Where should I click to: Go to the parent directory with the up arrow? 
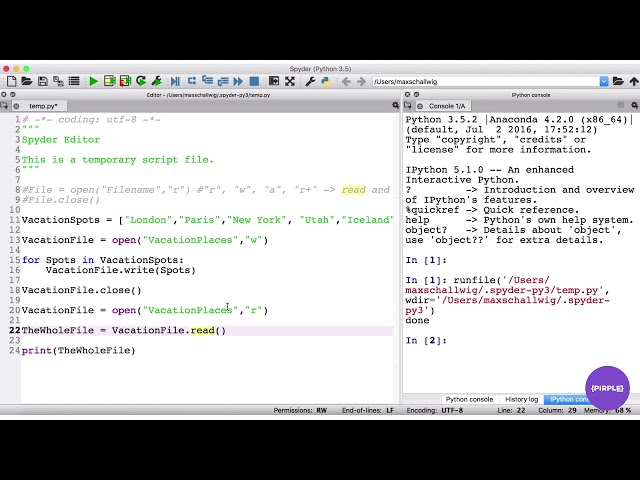pos(633,81)
